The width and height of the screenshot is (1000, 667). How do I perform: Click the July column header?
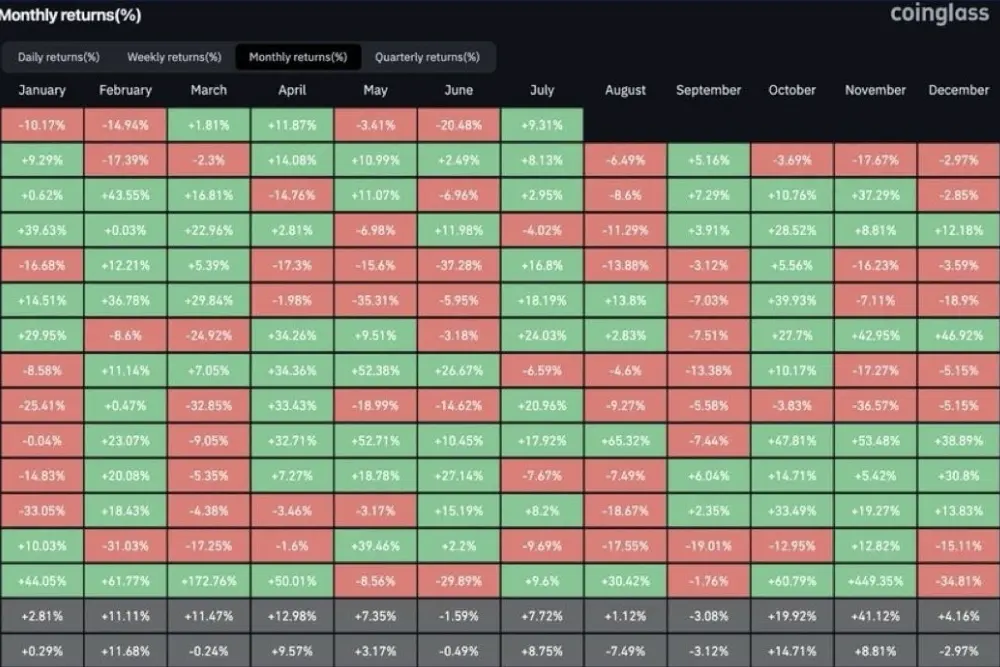[542, 91]
